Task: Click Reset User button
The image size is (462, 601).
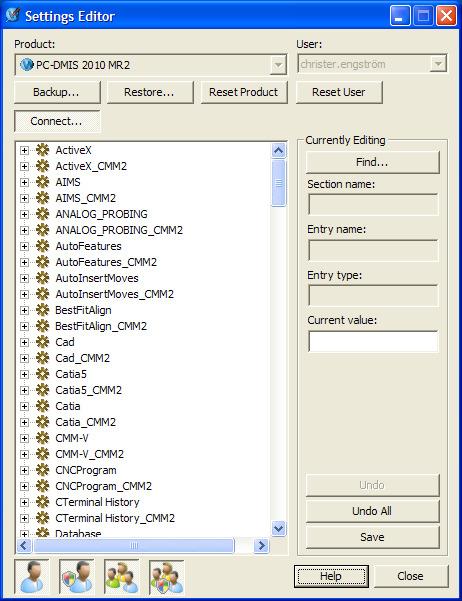Action: pyautogui.click(x=339, y=92)
